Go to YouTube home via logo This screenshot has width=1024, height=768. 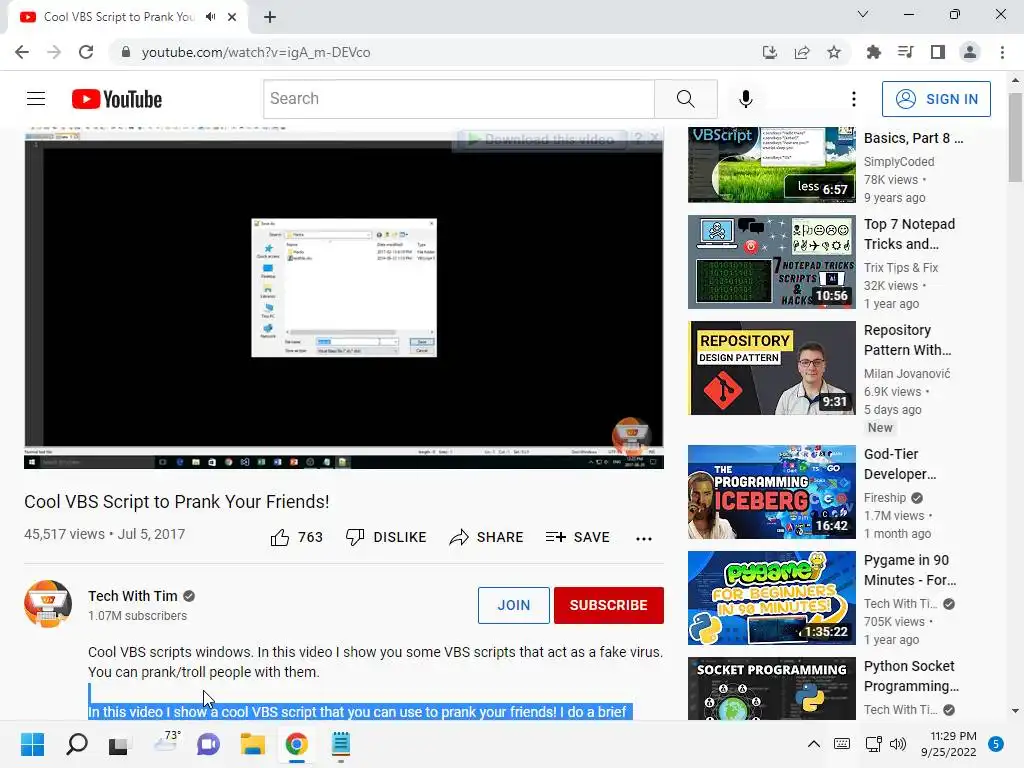click(x=117, y=99)
